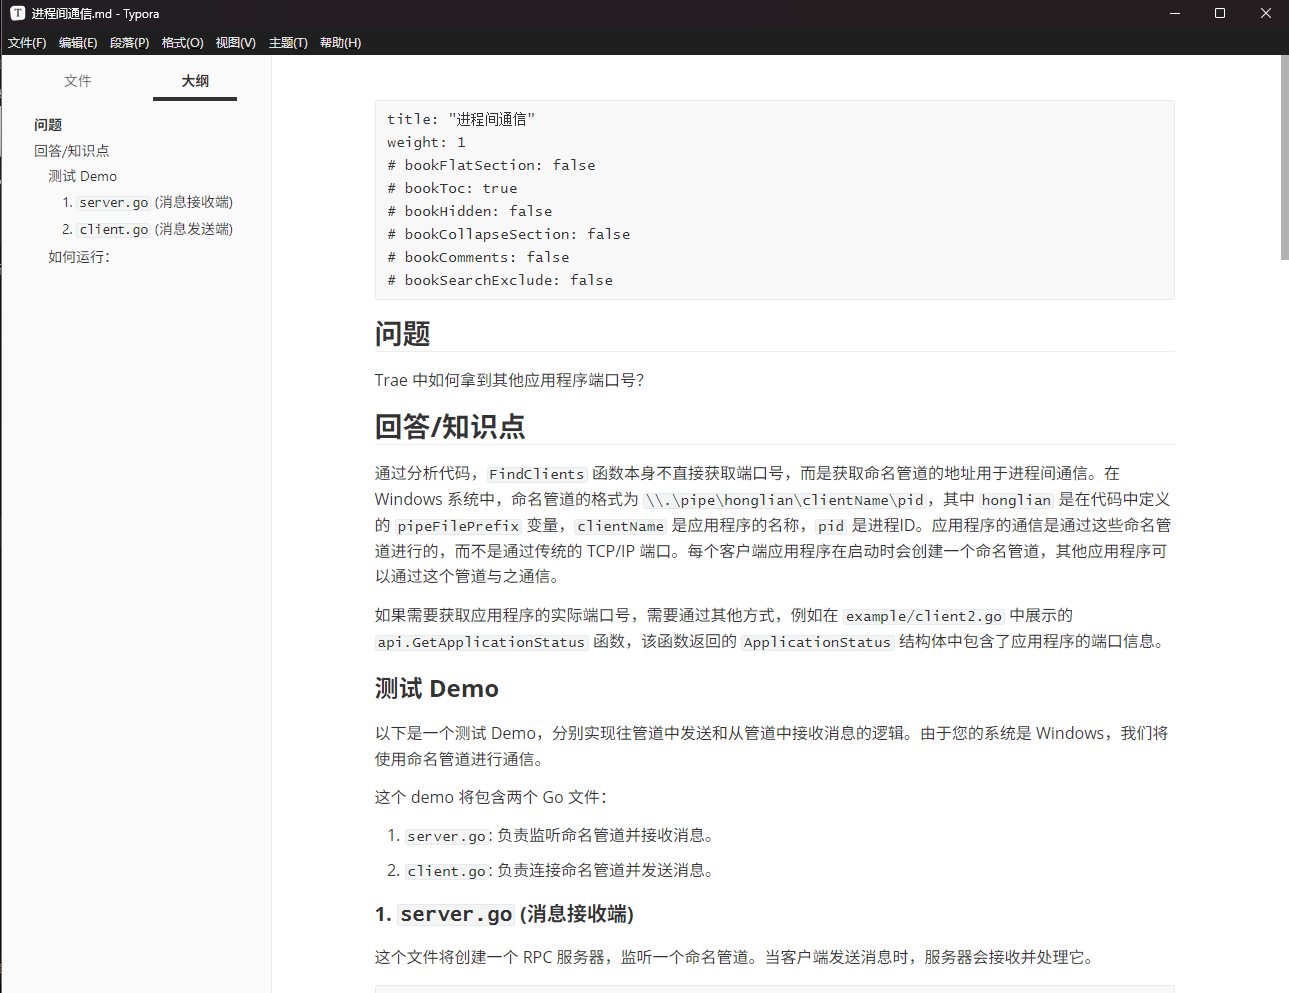
Task: Click the vertical scrollbar thumb
Action: click(1284, 157)
